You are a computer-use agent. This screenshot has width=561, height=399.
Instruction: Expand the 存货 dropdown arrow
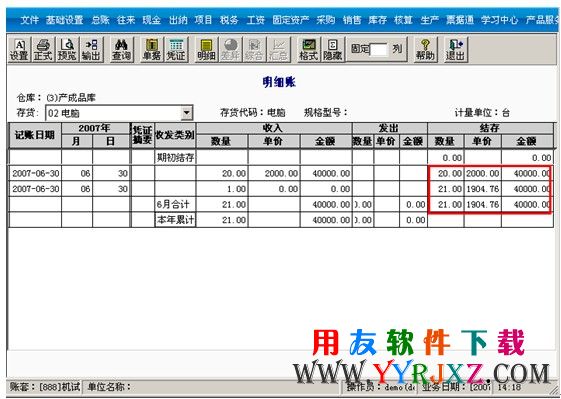tap(186, 113)
